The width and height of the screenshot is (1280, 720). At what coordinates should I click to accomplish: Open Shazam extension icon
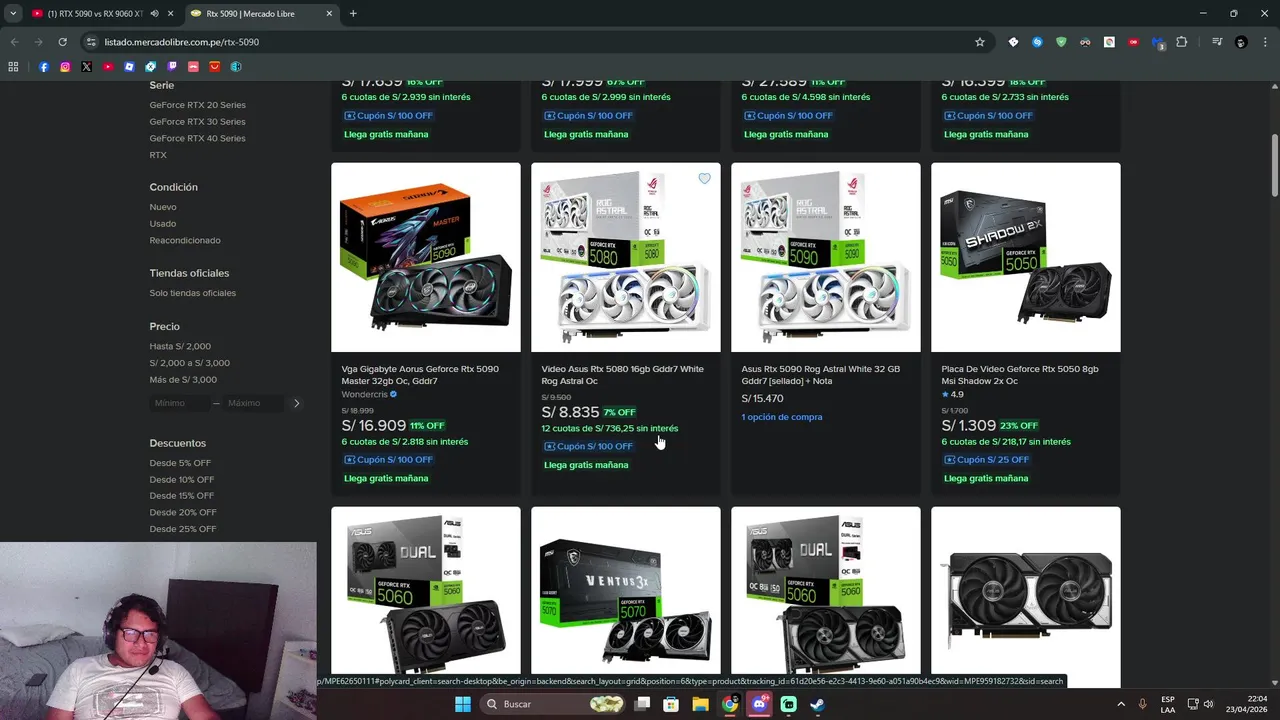pyautogui.click(x=1037, y=42)
